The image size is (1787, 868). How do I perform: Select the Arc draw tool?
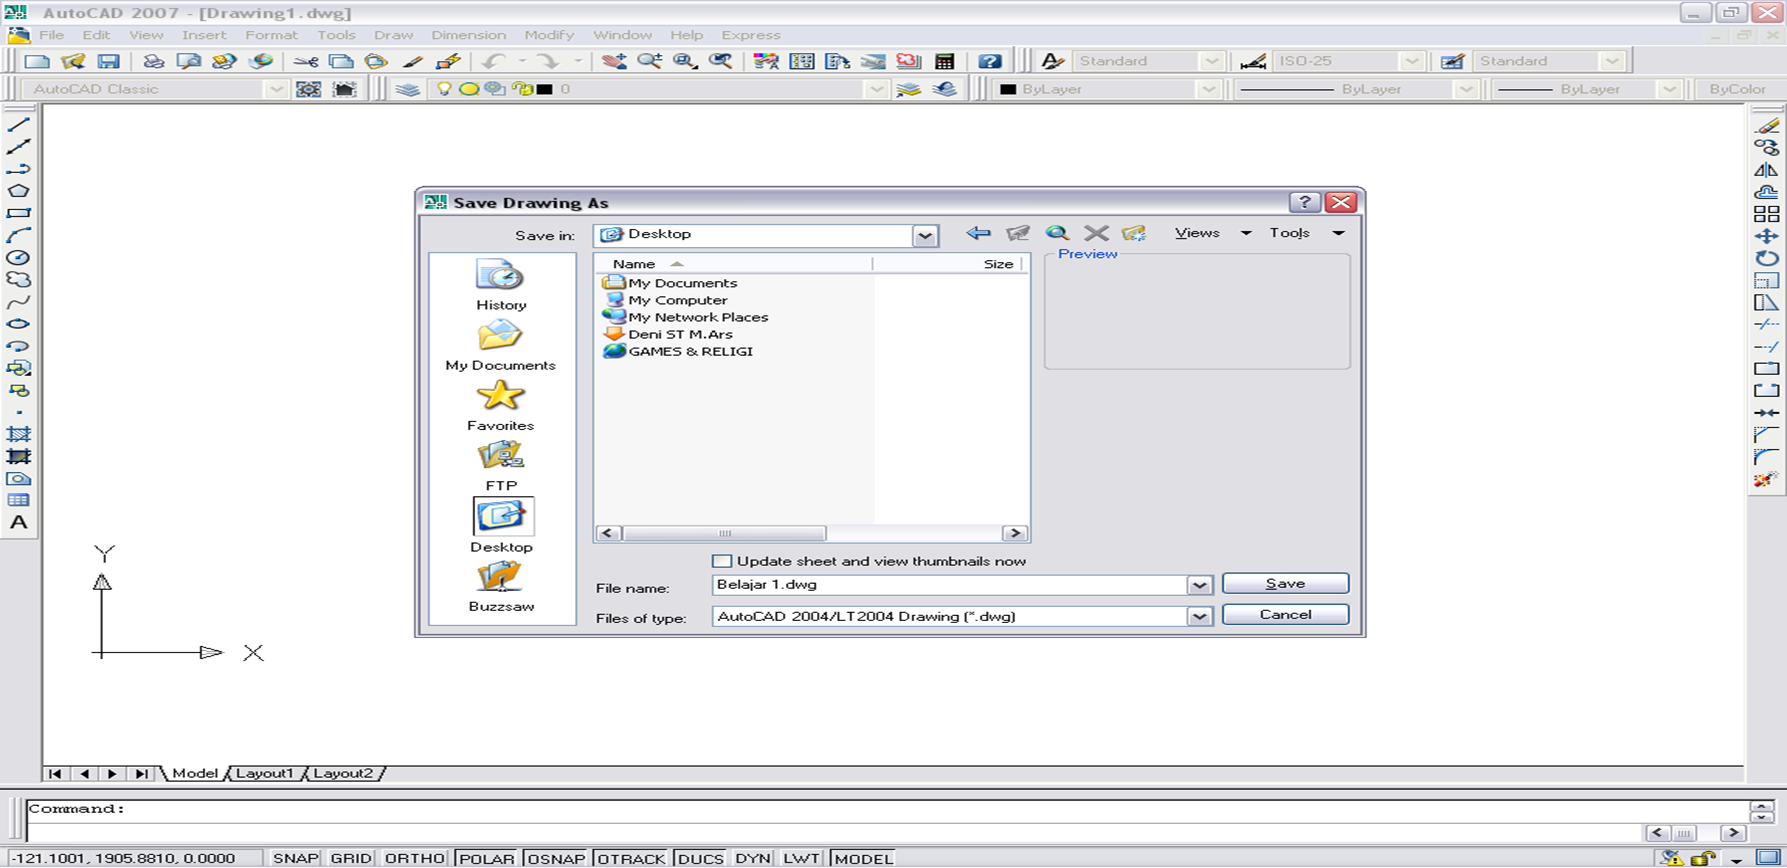[18, 235]
